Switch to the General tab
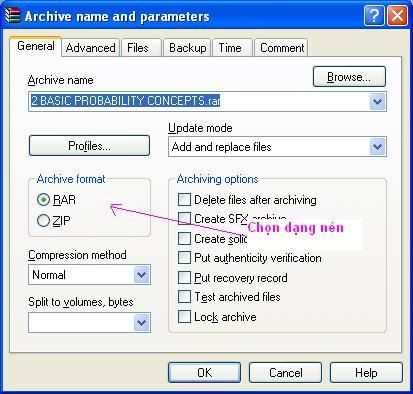 point(36,46)
